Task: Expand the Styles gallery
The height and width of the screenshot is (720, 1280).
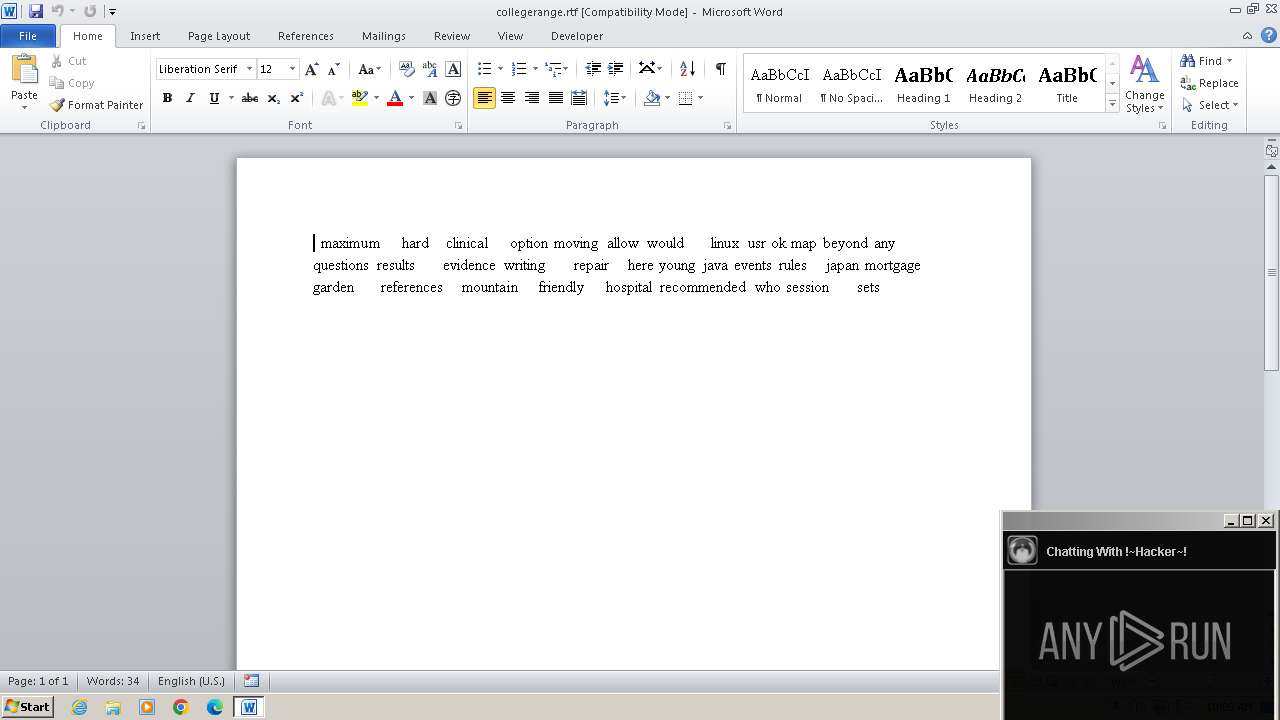Action: (1112, 104)
